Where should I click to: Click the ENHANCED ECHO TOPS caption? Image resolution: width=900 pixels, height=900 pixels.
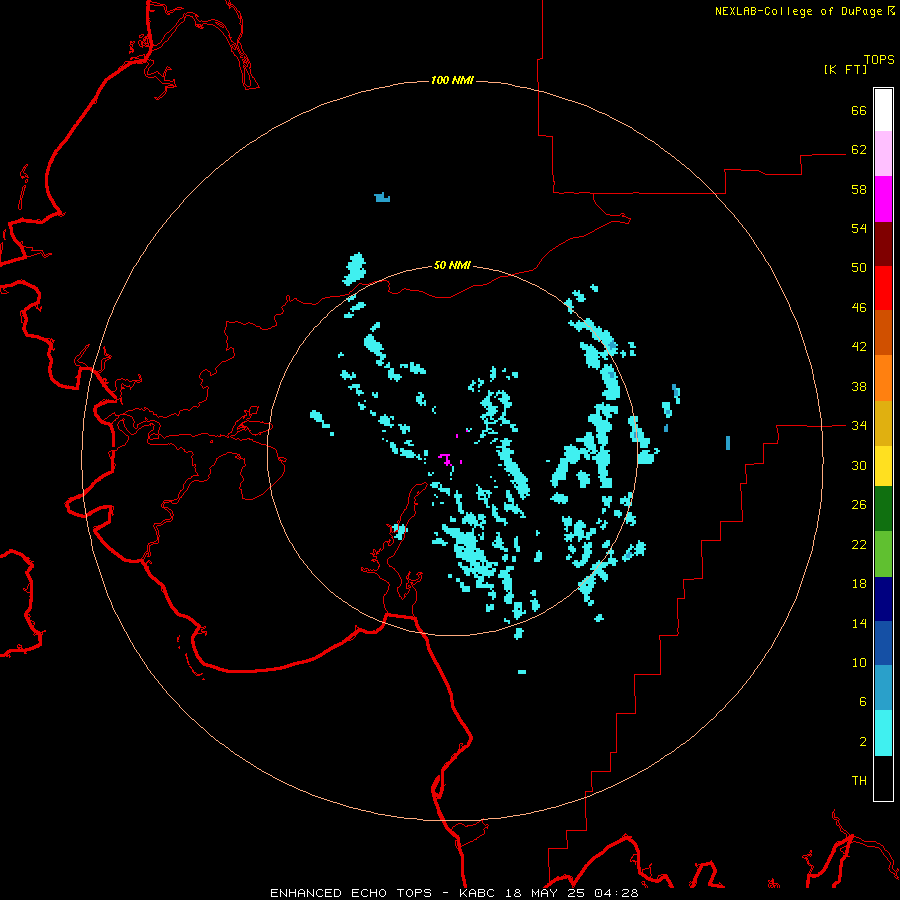351,893
